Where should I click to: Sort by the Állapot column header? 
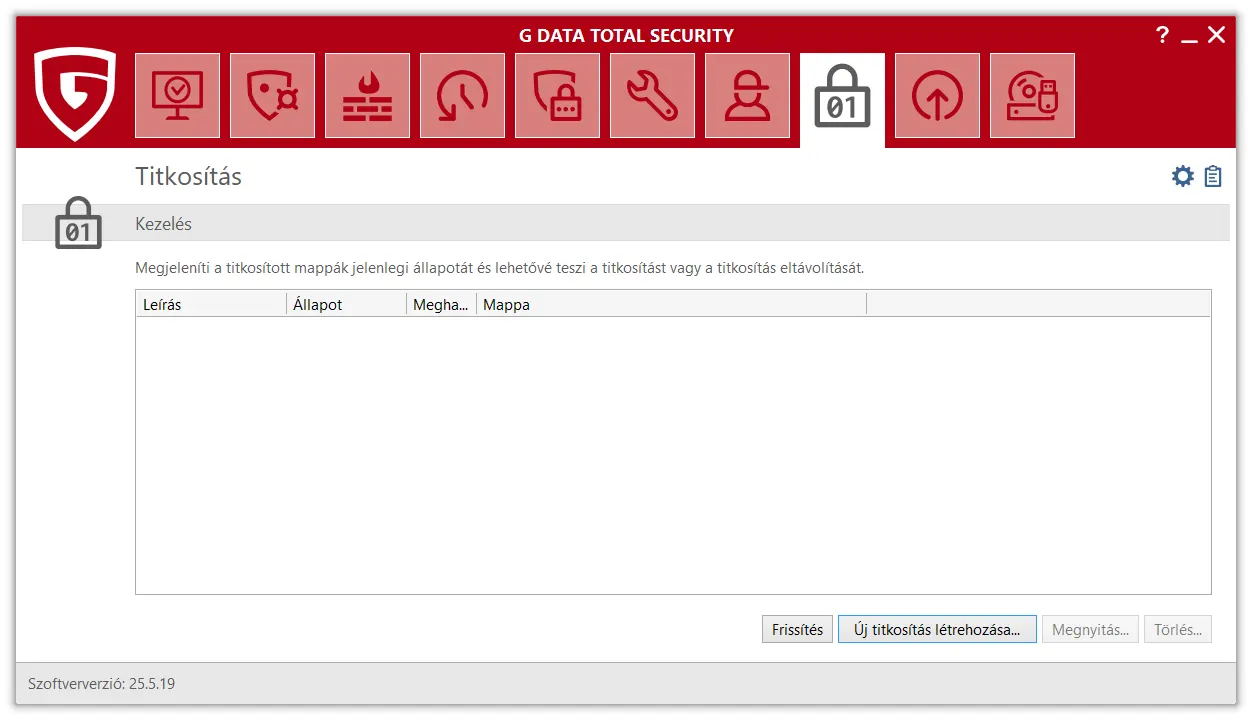[346, 304]
